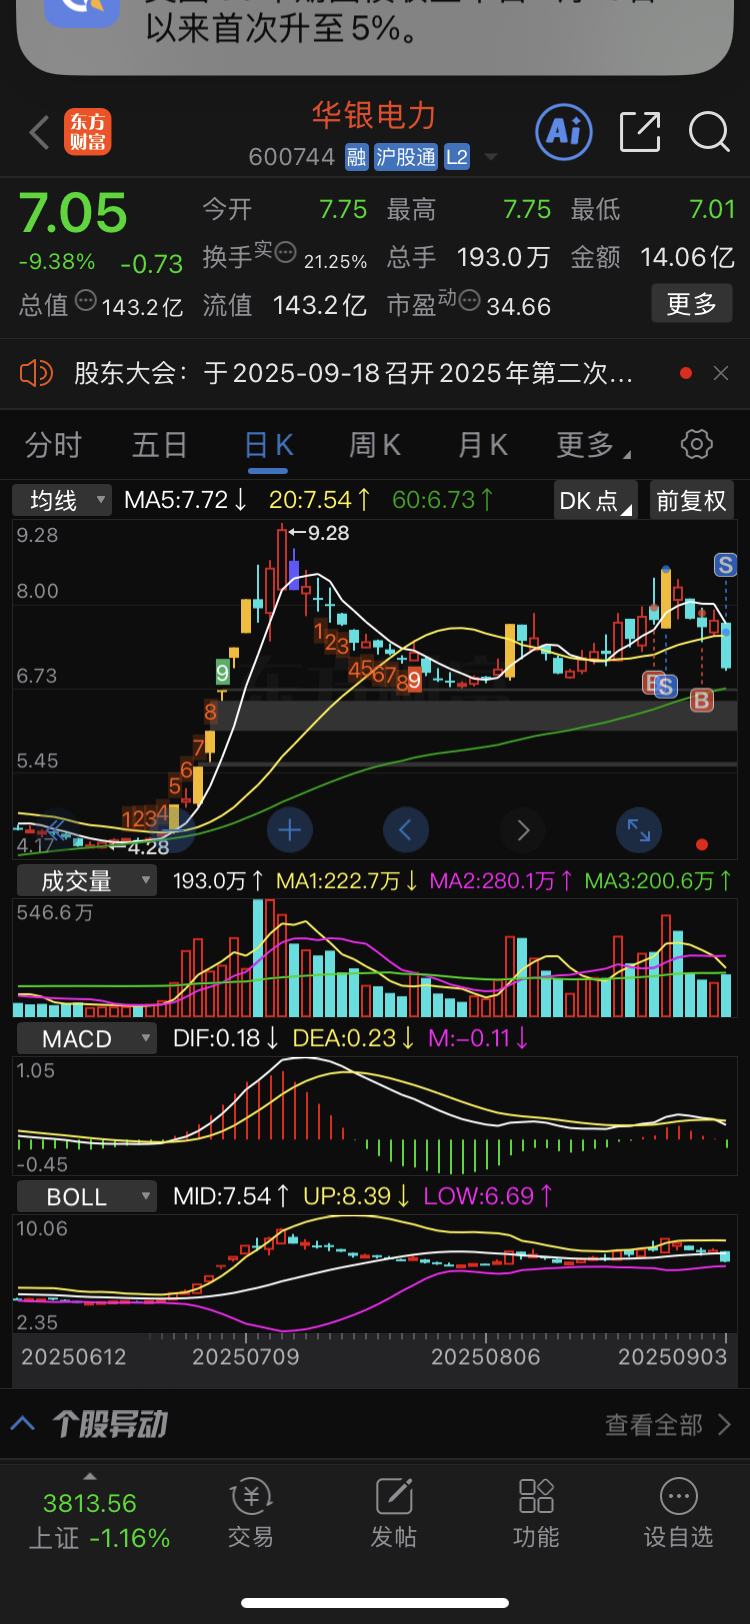Image resolution: width=750 pixels, height=1624 pixels.
Task: Tap the back arrow icon
Action: (x=39, y=132)
